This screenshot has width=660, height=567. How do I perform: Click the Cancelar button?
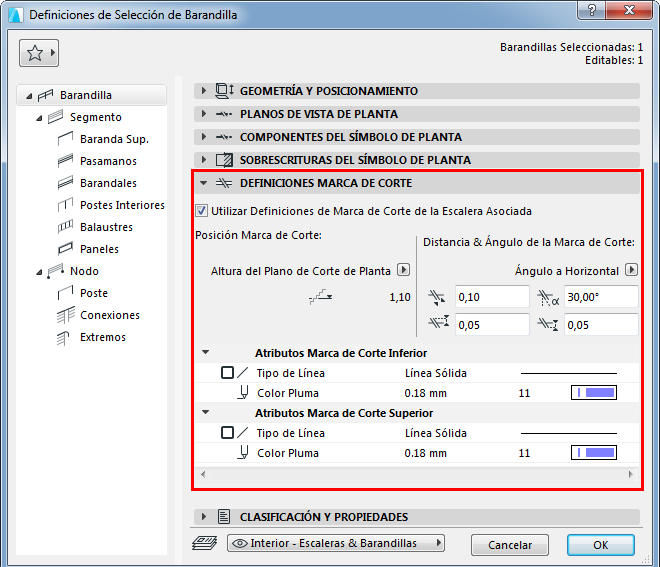[510, 545]
